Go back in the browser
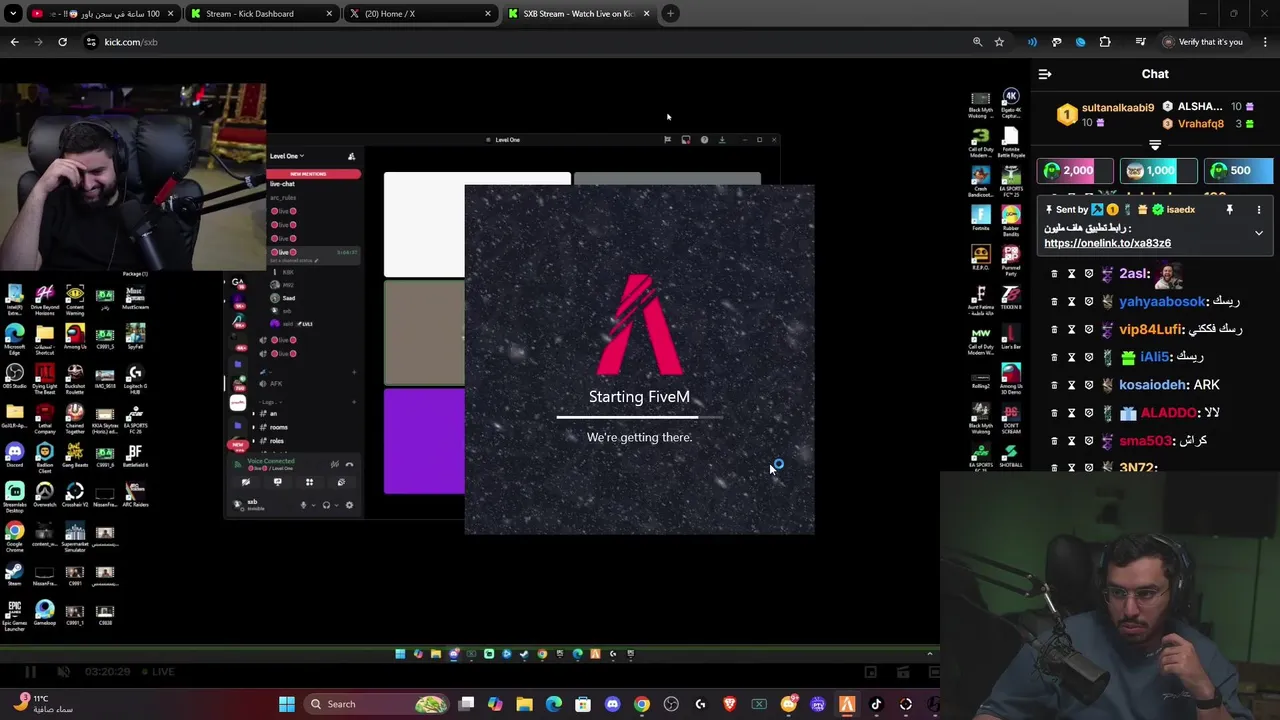Screen dimensions: 1280x720 [x=14, y=42]
